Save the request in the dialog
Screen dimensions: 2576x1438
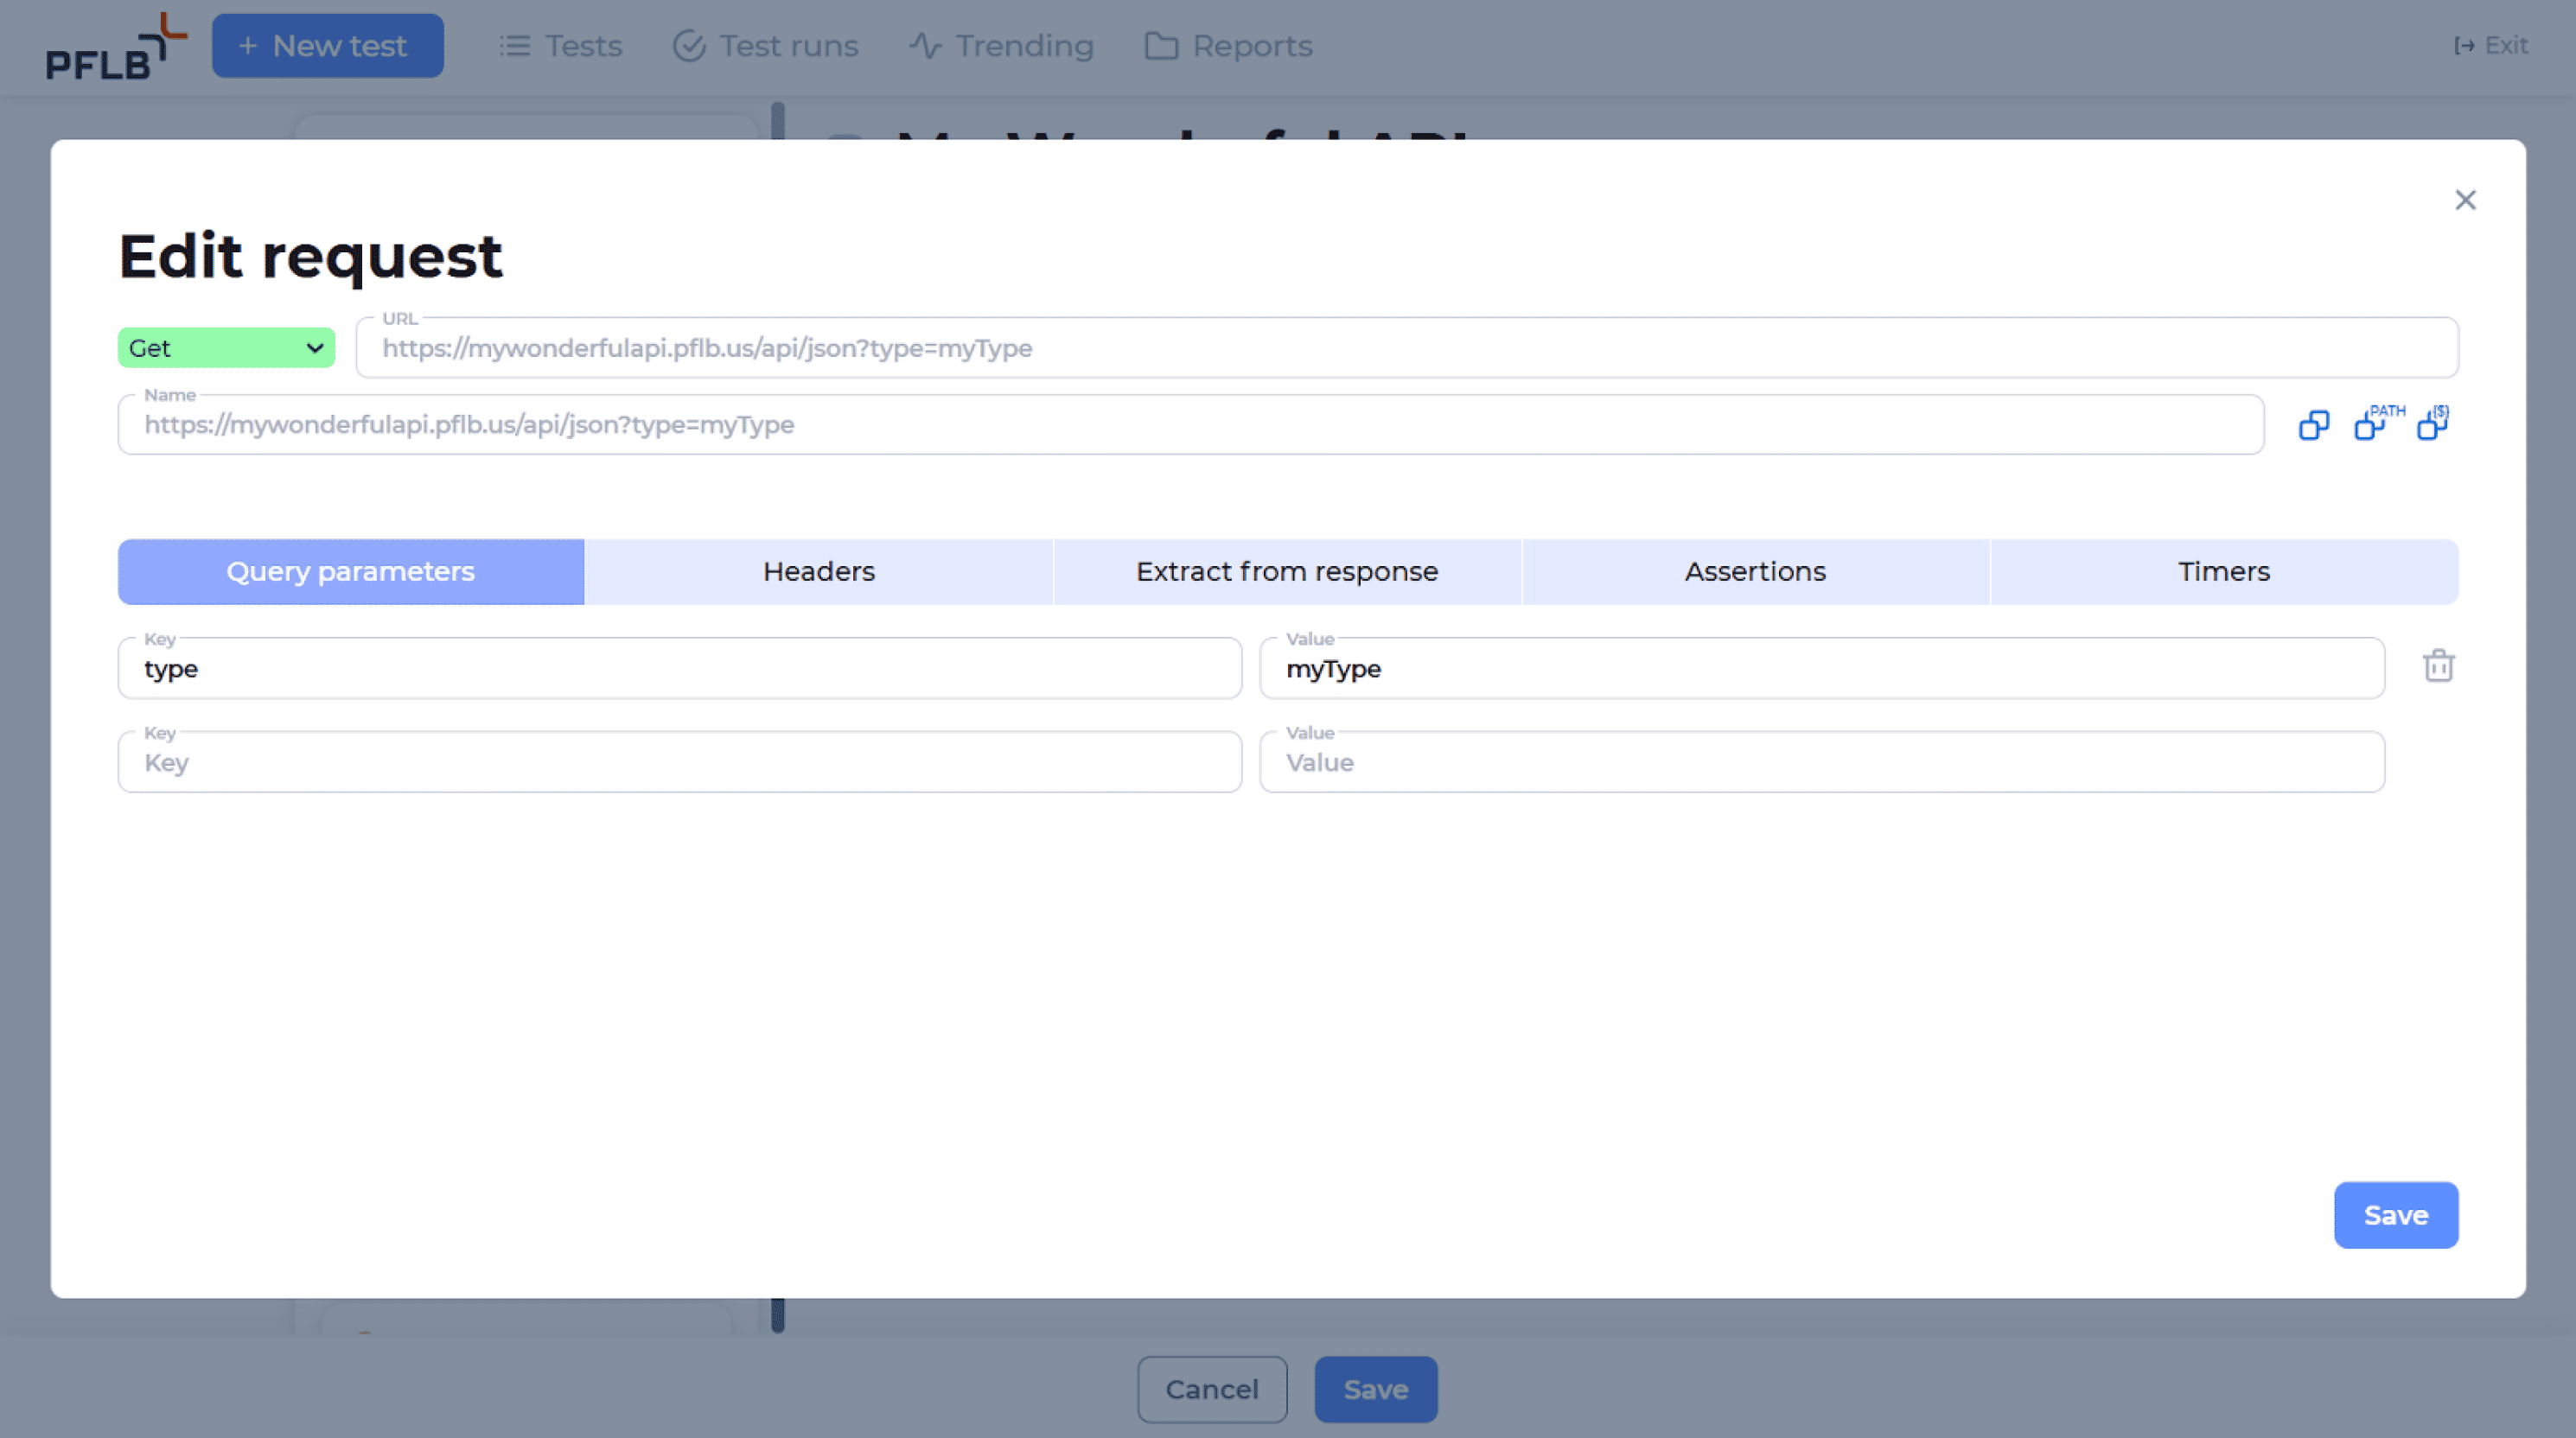(2396, 1215)
